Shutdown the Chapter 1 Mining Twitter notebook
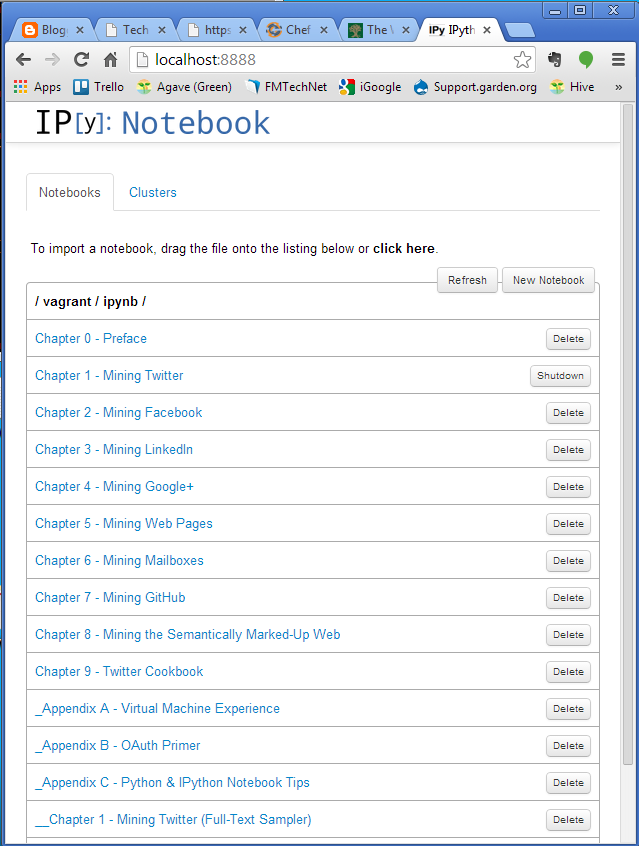Image resolution: width=639 pixels, height=846 pixels. click(x=560, y=376)
